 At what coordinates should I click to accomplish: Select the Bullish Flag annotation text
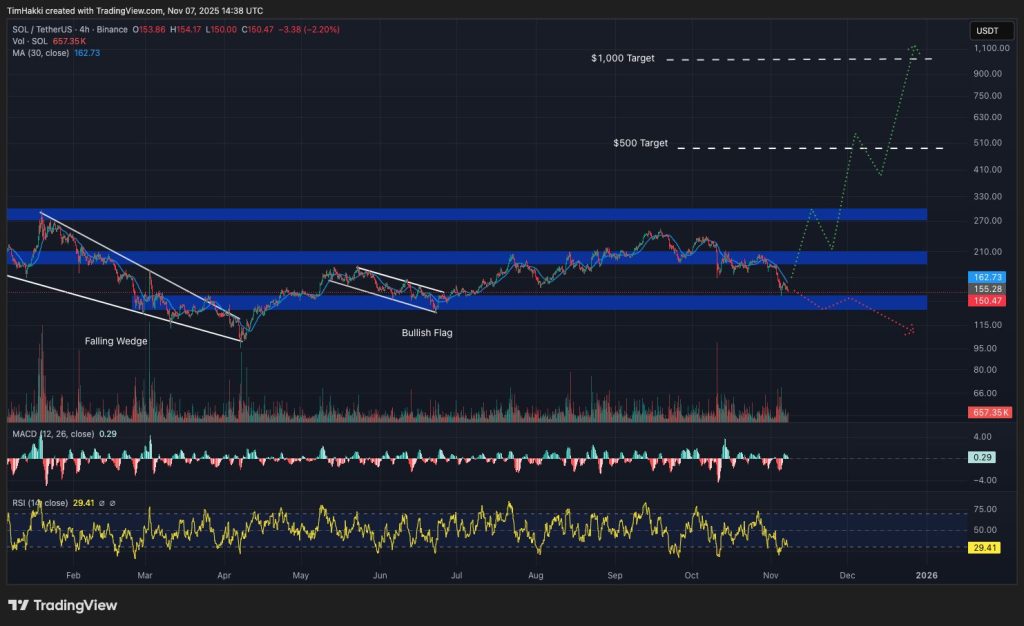pos(427,332)
